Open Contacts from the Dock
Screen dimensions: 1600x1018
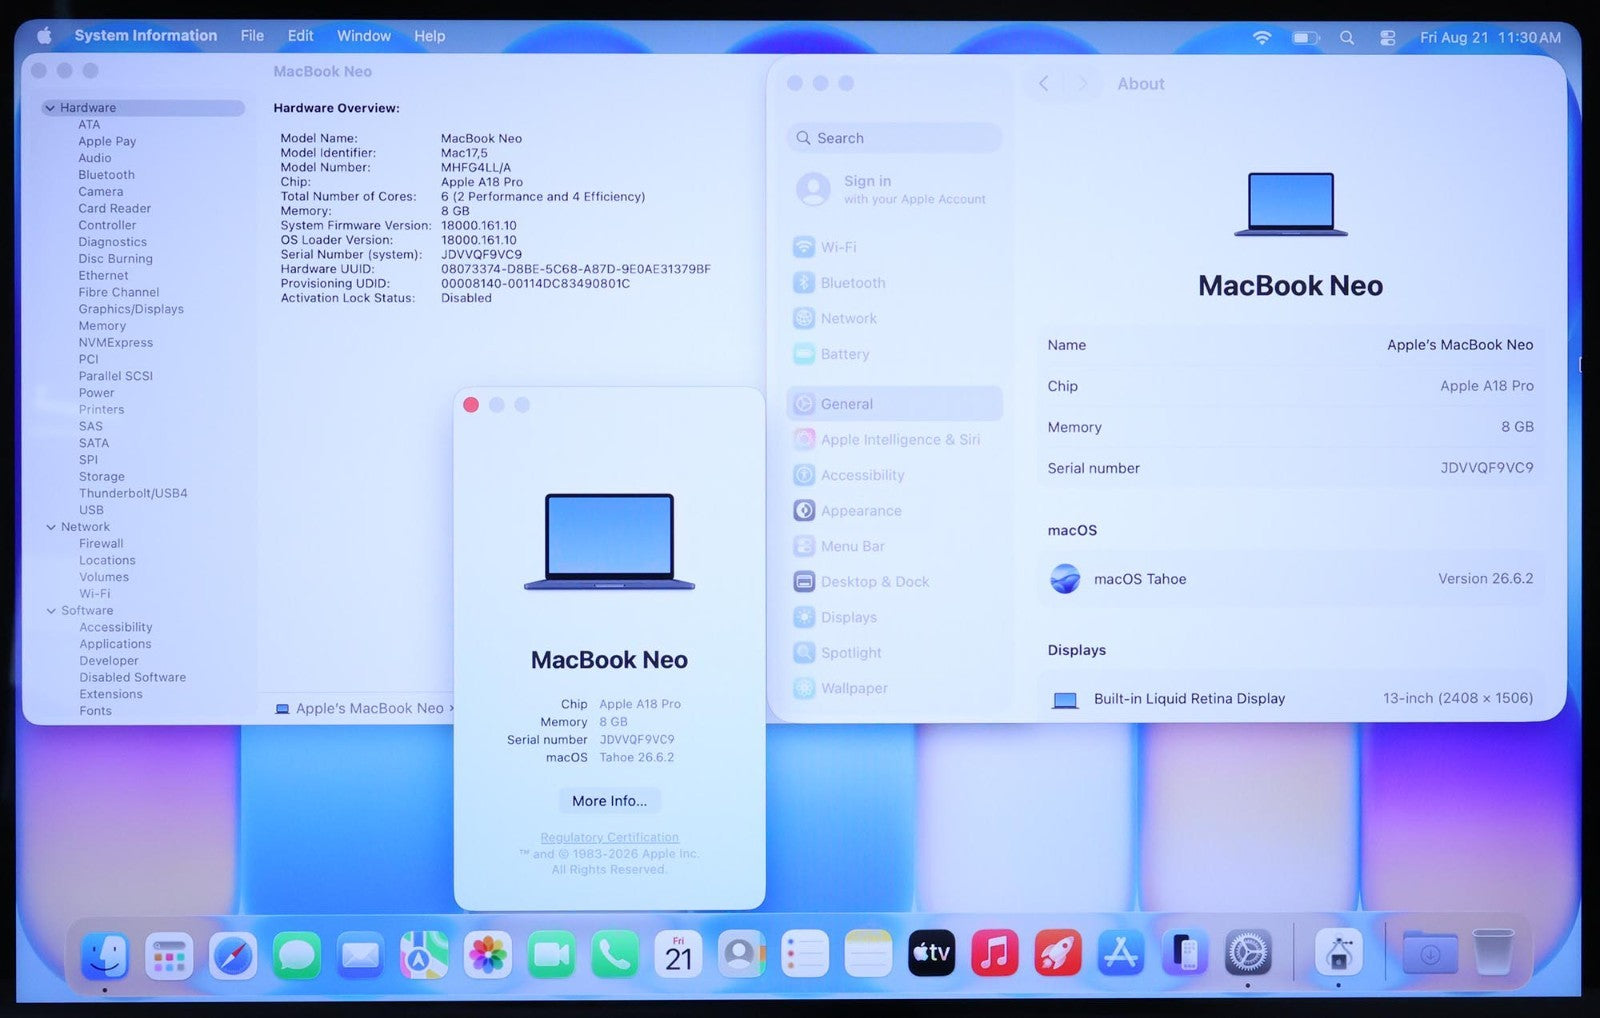[741, 955]
